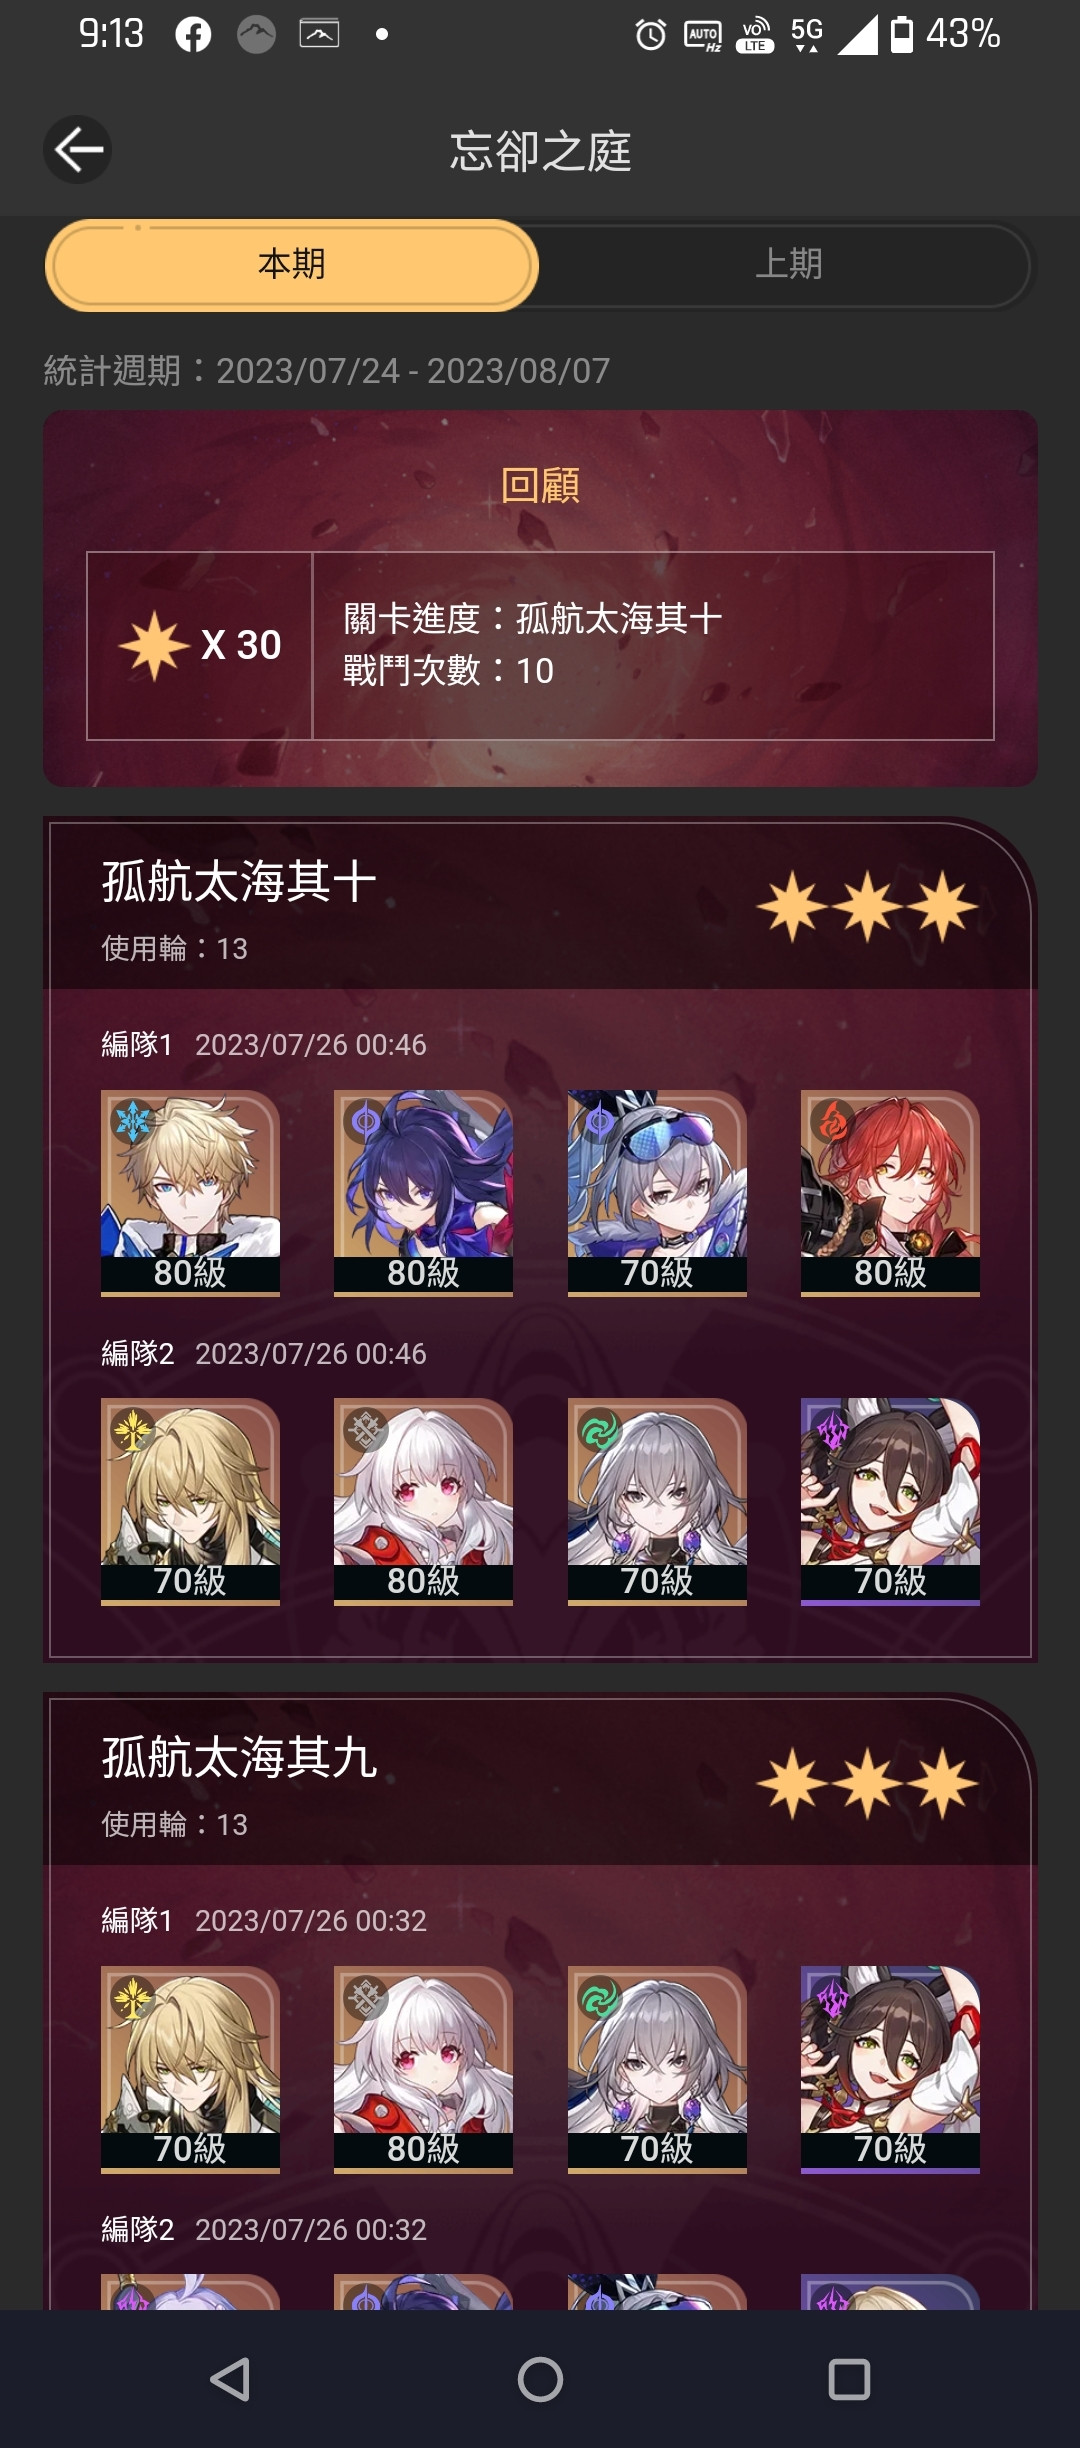The image size is (1080, 2448).
Task: Select brown-haired Lightning character in 其九 team 1
Action: pyautogui.click(x=890, y=2069)
